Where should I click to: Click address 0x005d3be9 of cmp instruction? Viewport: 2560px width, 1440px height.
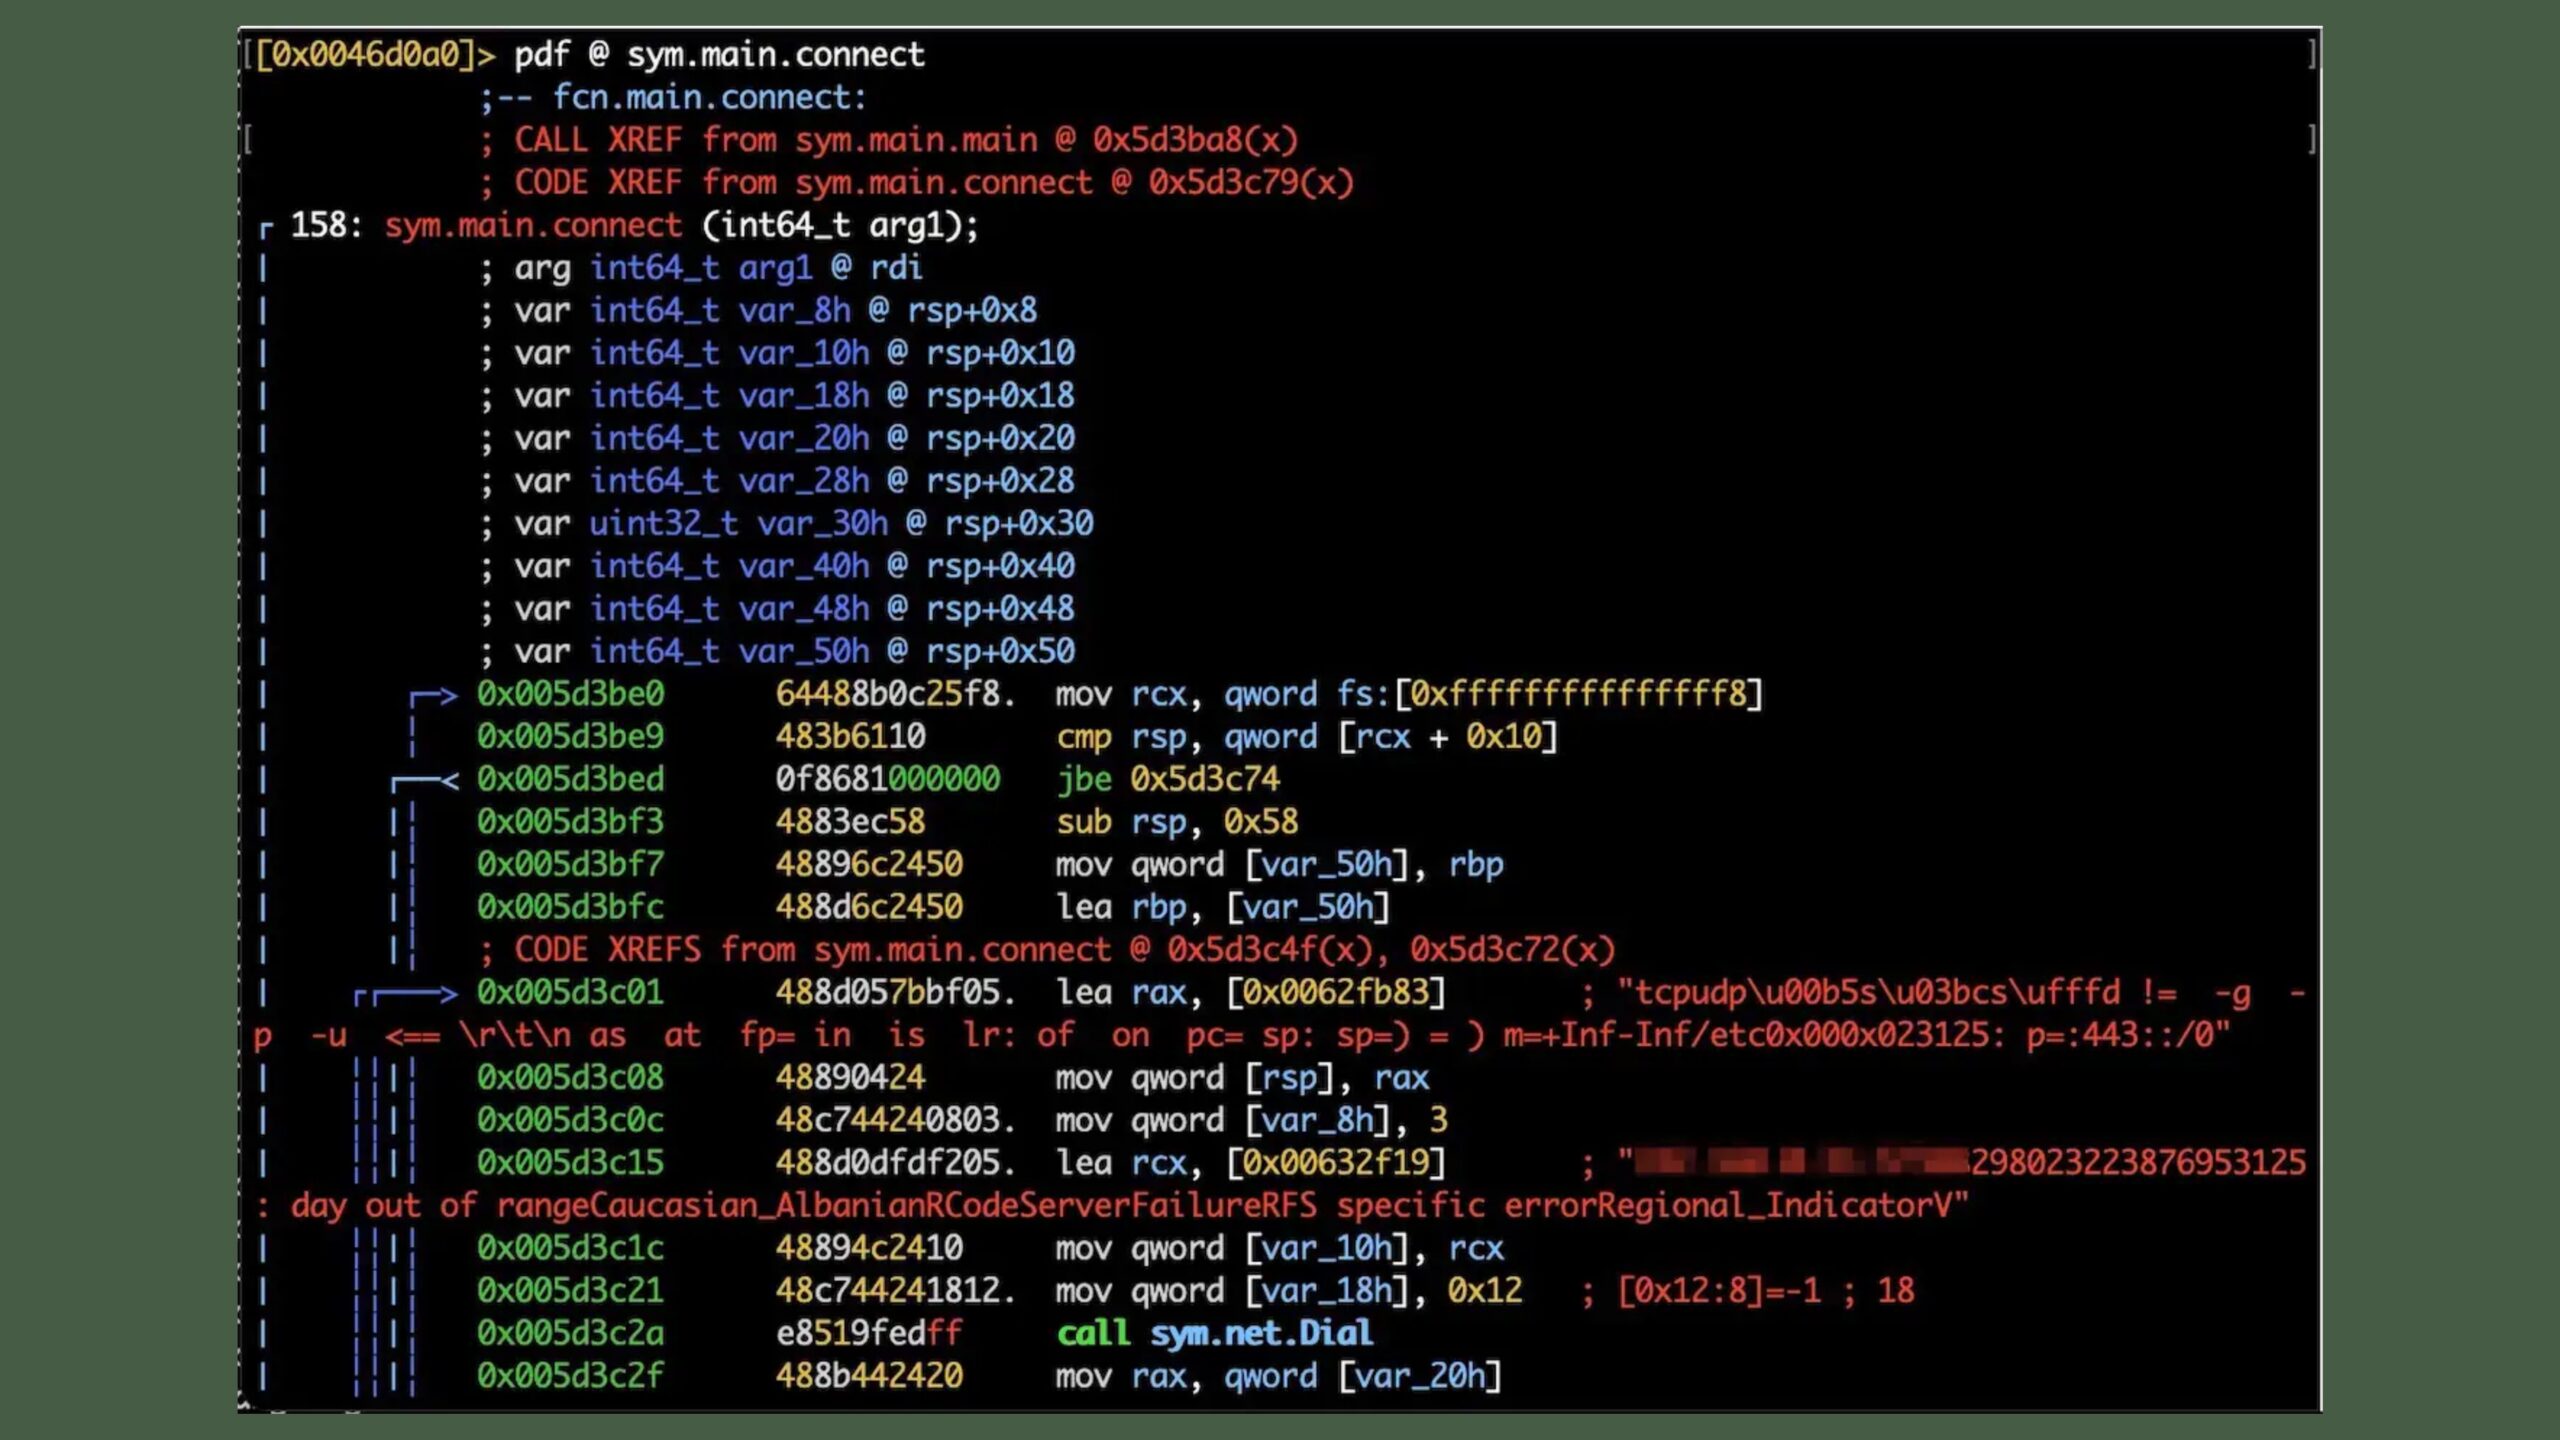pyautogui.click(x=570, y=737)
